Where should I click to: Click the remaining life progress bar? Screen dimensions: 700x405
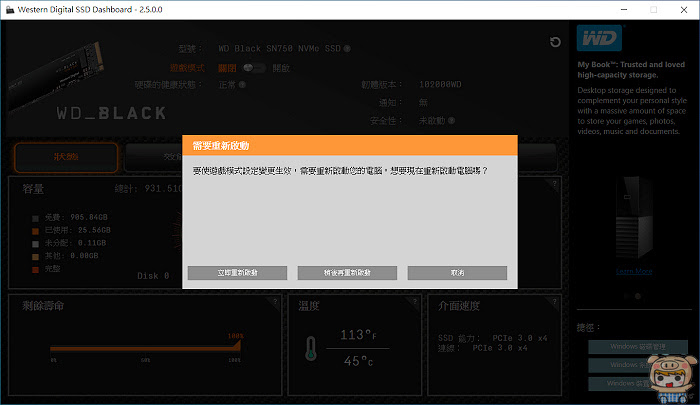coord(146,348)
